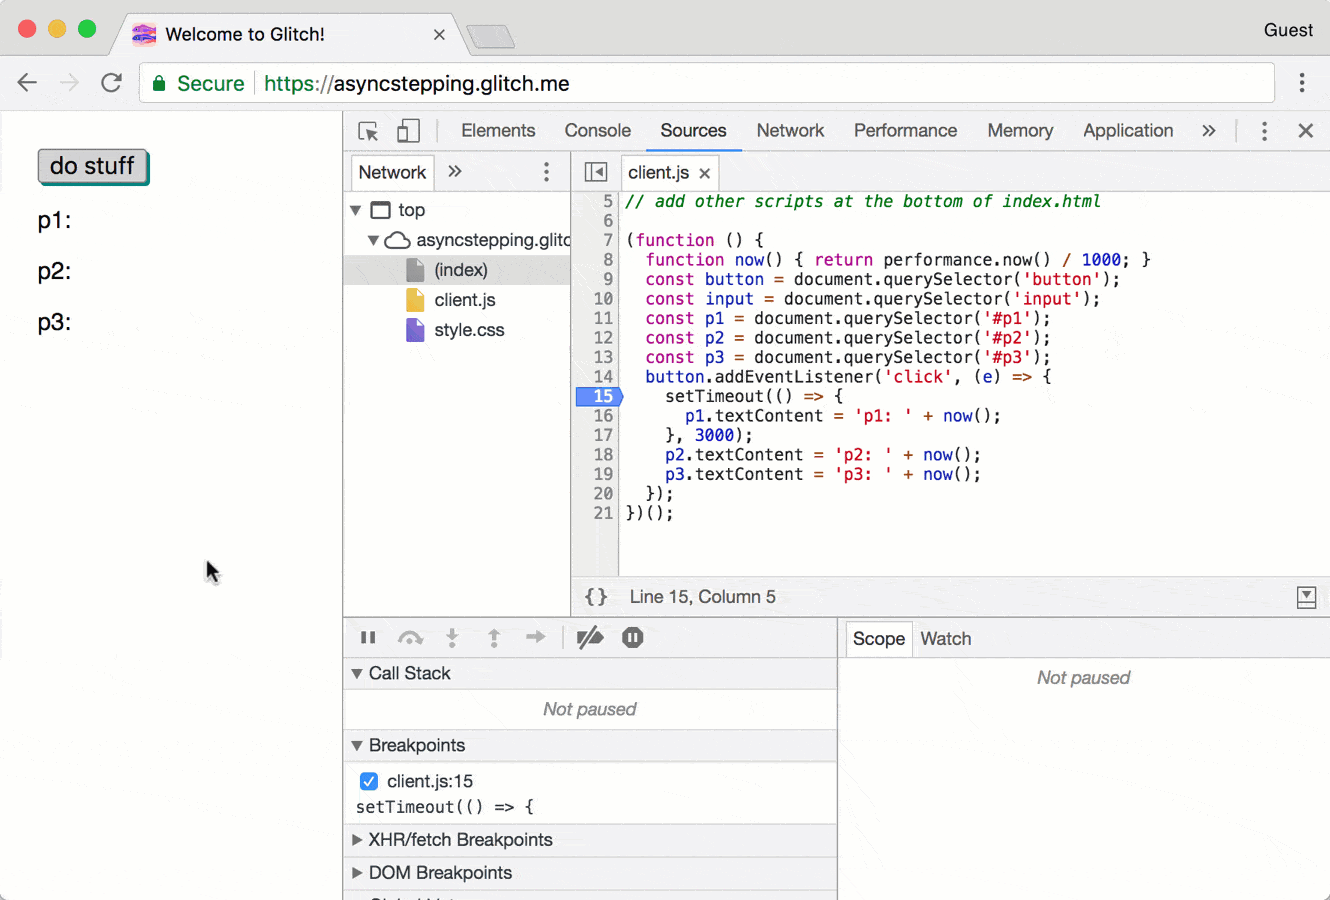Pause script execution in the debugger
The image size is (1330, 900).
tap(367, 637)
